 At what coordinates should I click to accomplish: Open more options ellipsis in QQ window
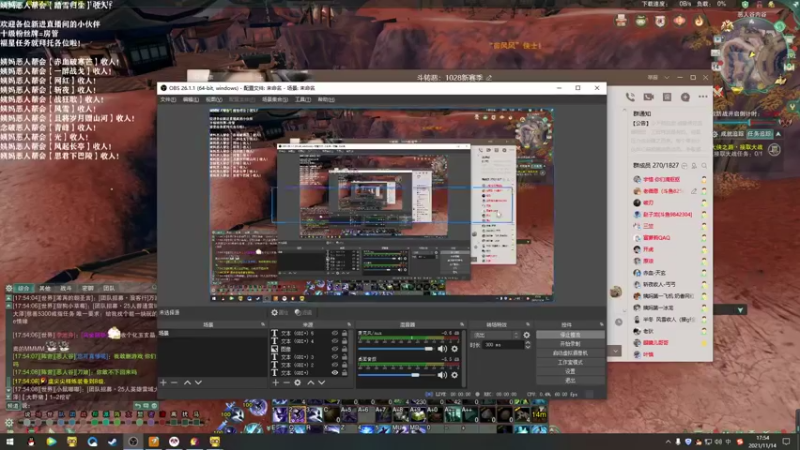click(703, 97)
